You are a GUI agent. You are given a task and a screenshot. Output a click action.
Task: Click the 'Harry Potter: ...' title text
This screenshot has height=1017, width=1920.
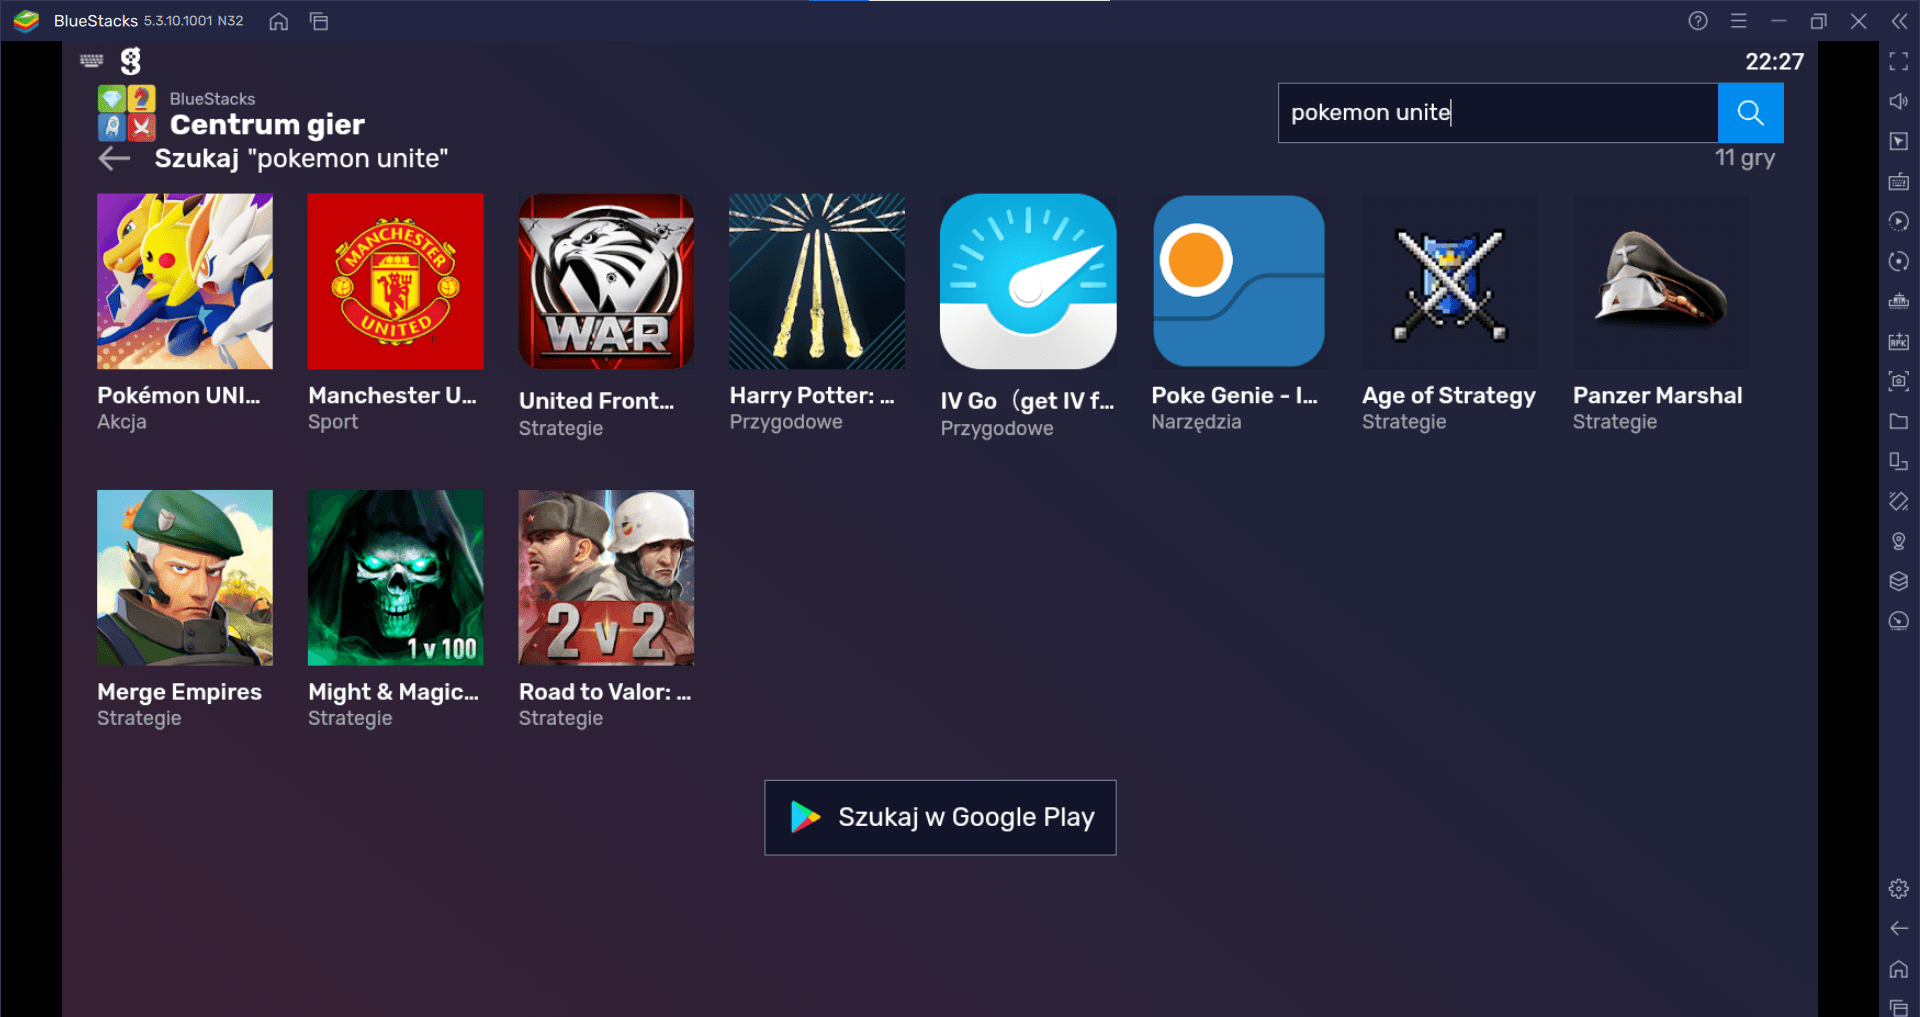coord(812,395)
